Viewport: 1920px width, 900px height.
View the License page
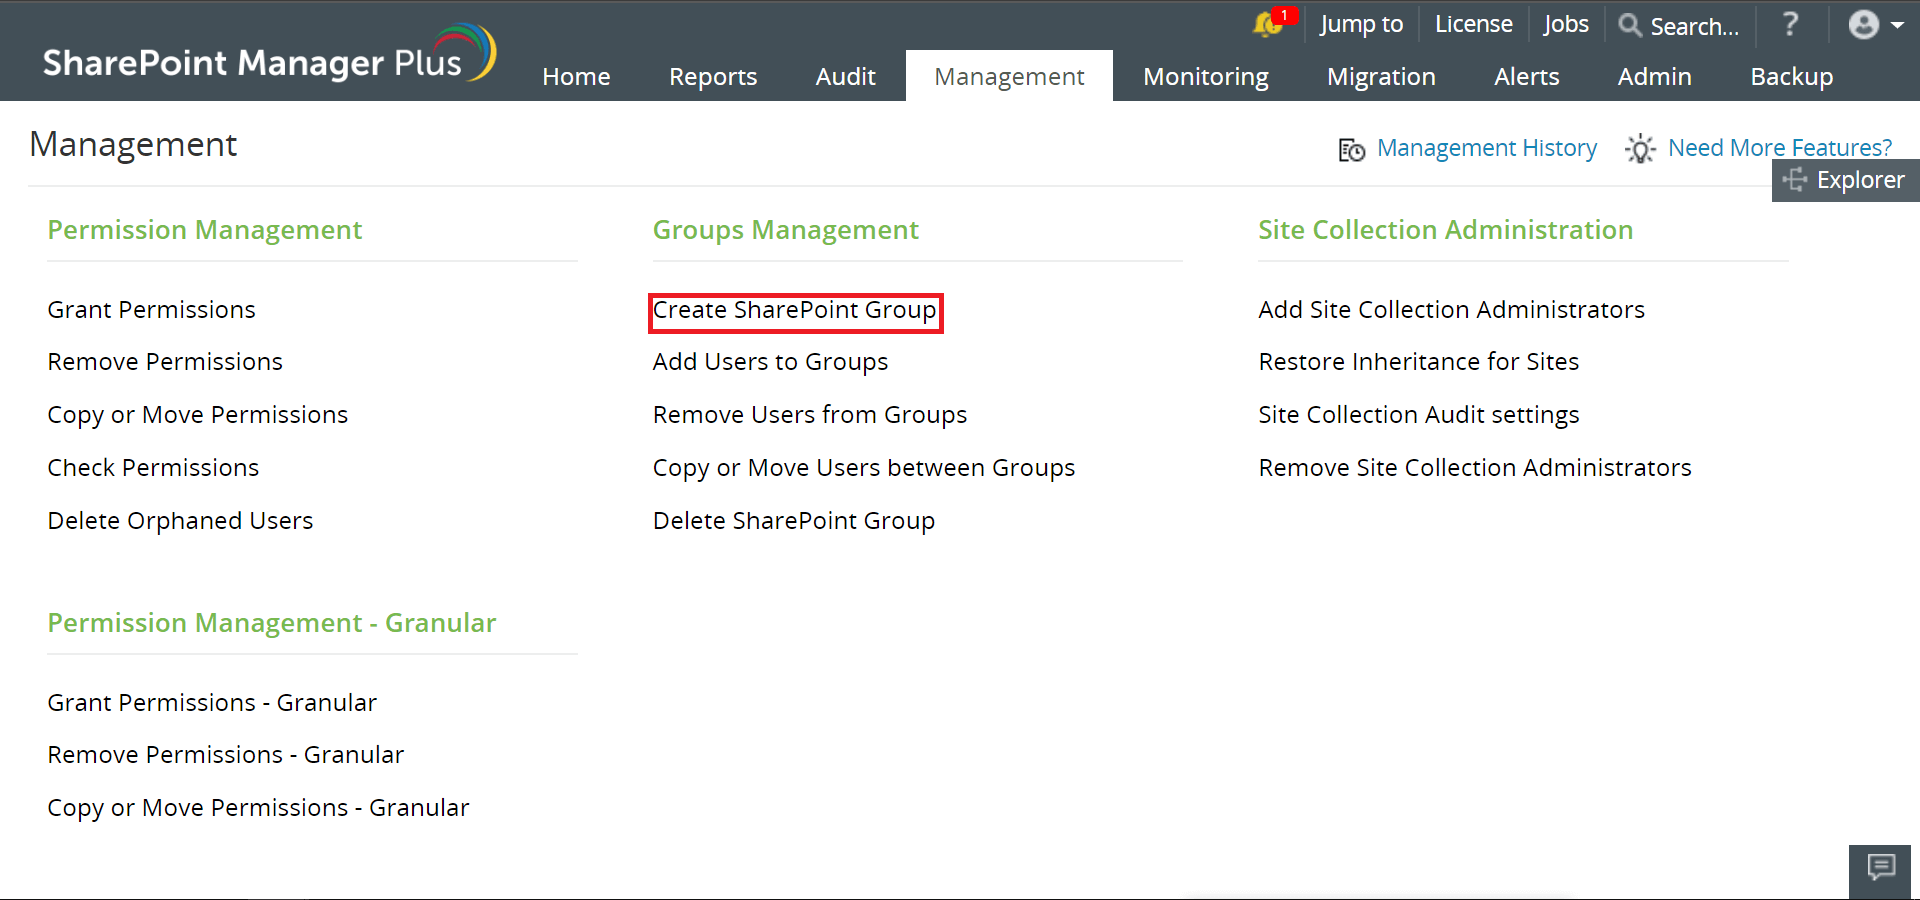point(1473,24)
